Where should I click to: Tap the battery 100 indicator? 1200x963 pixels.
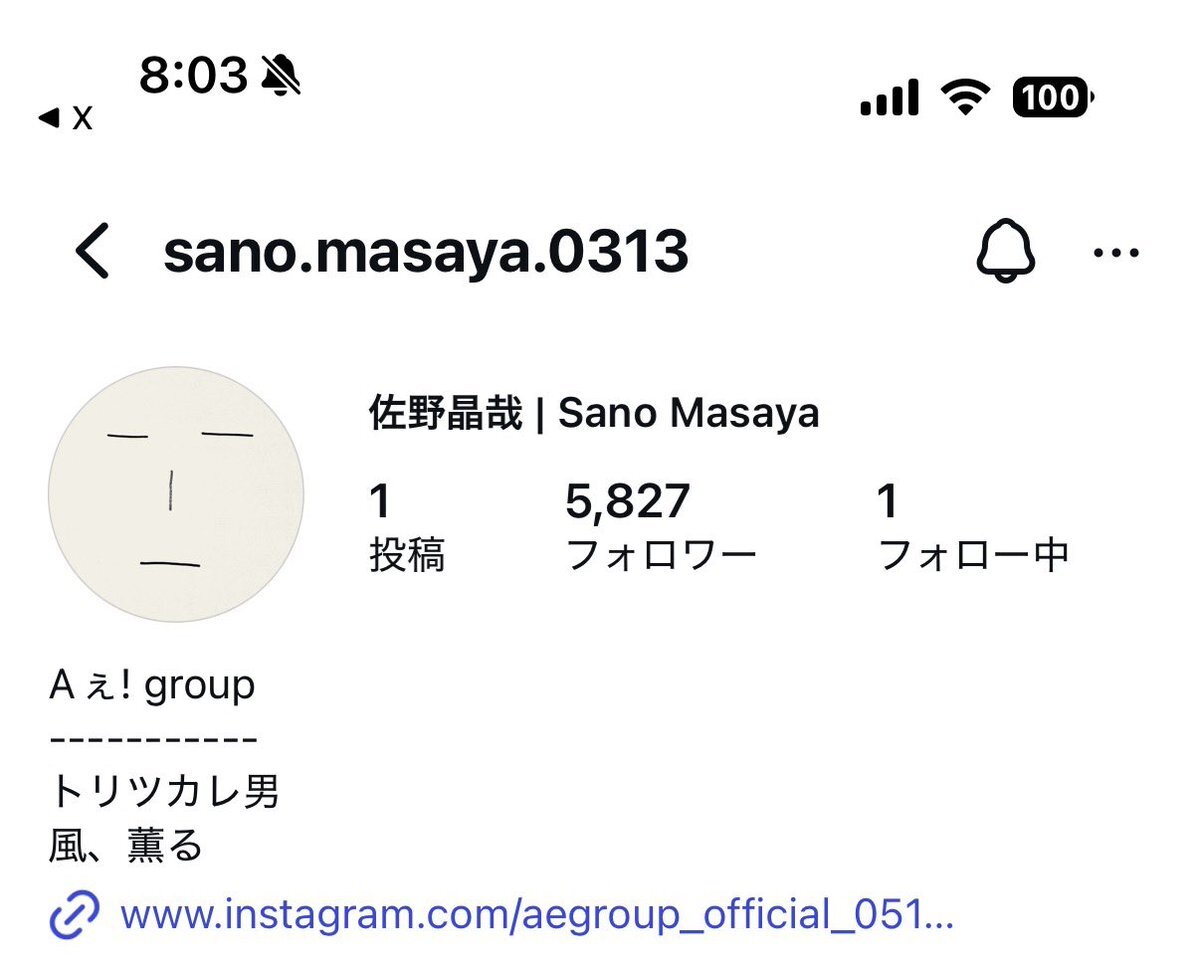[x=1049, y=97]
